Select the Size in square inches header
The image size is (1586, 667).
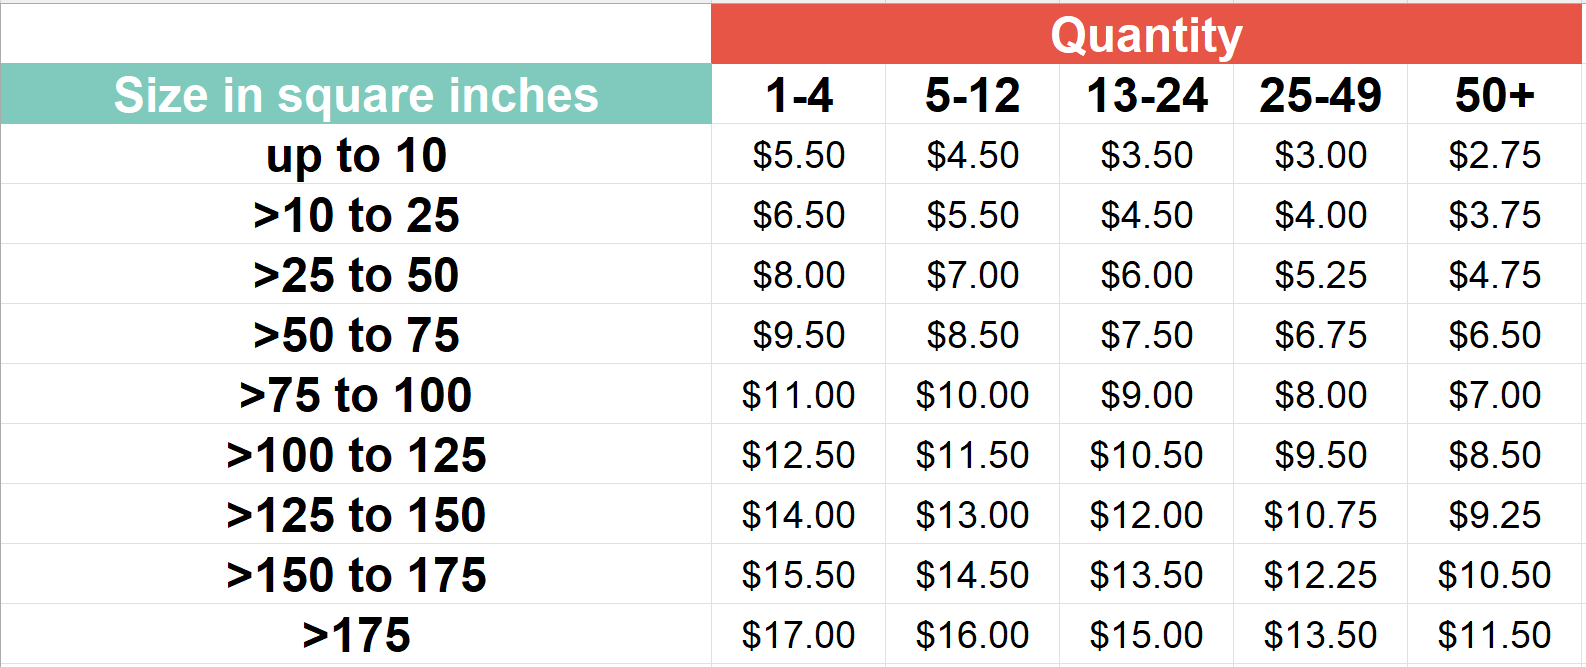(x=355, y=95)
